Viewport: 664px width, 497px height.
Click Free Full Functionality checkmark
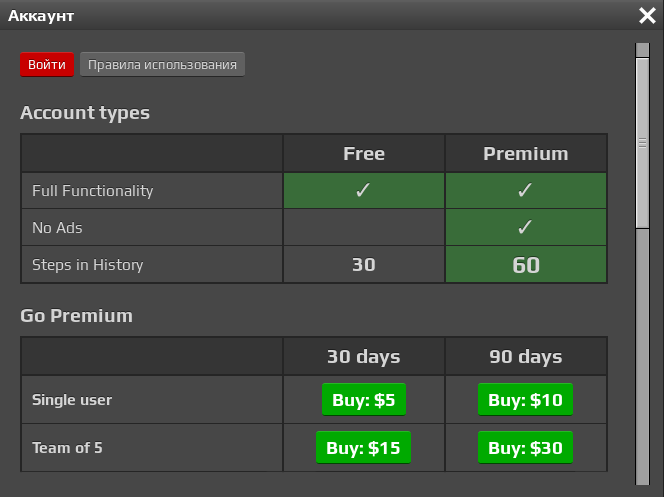coord(363,190)
